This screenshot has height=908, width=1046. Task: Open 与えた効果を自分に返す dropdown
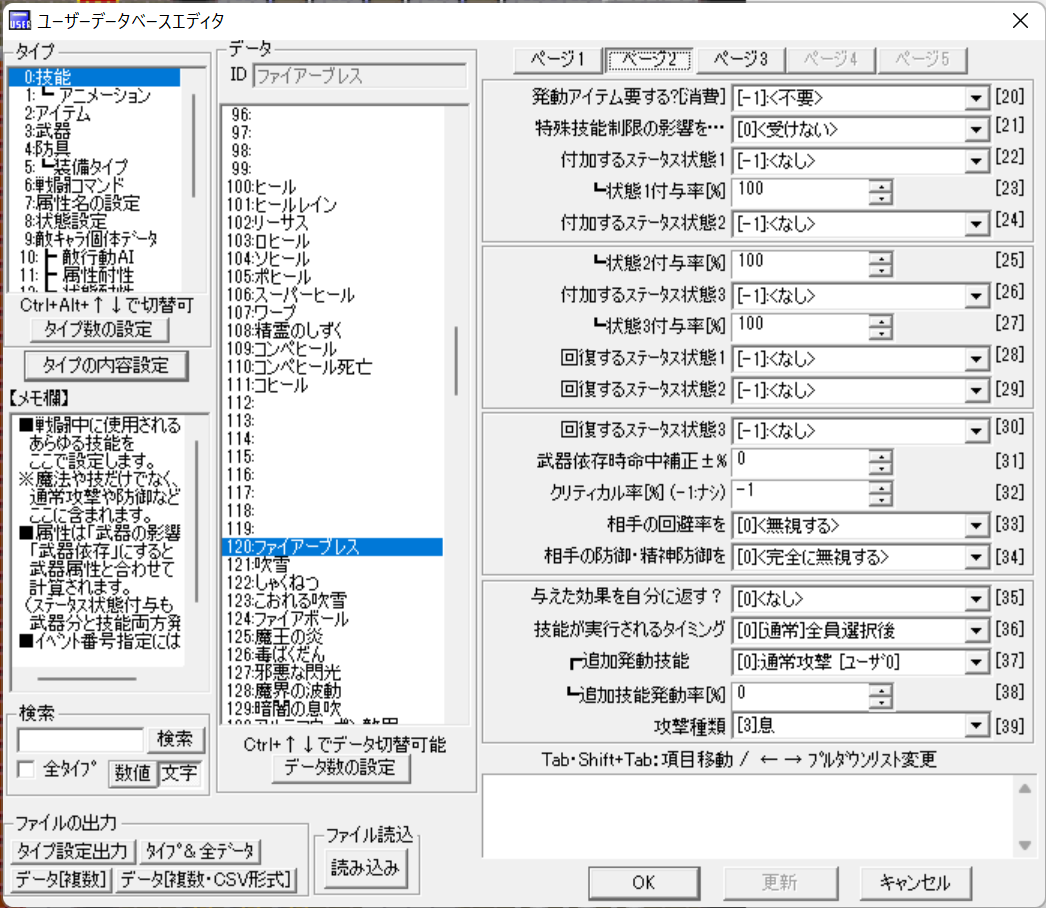976,599
